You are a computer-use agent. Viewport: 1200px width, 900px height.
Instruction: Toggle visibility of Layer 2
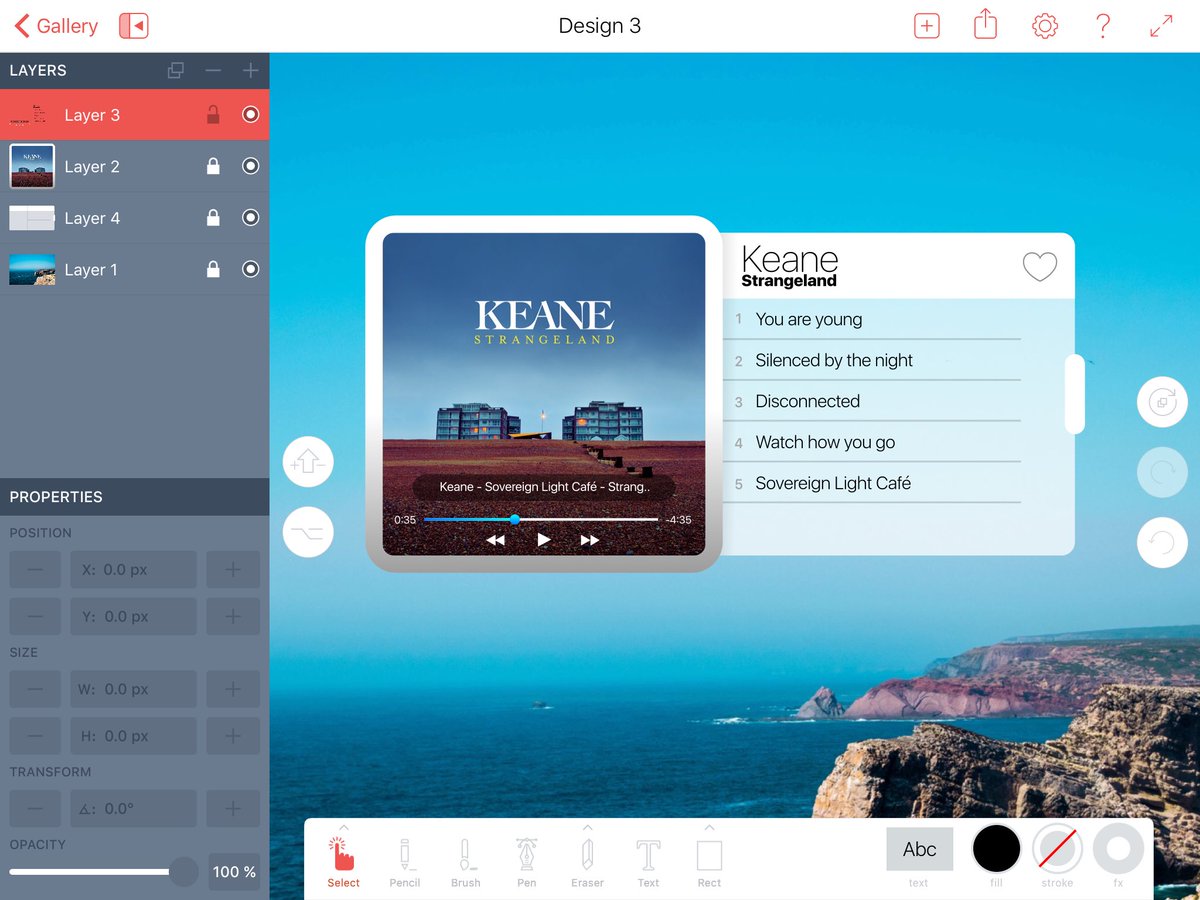251,166
